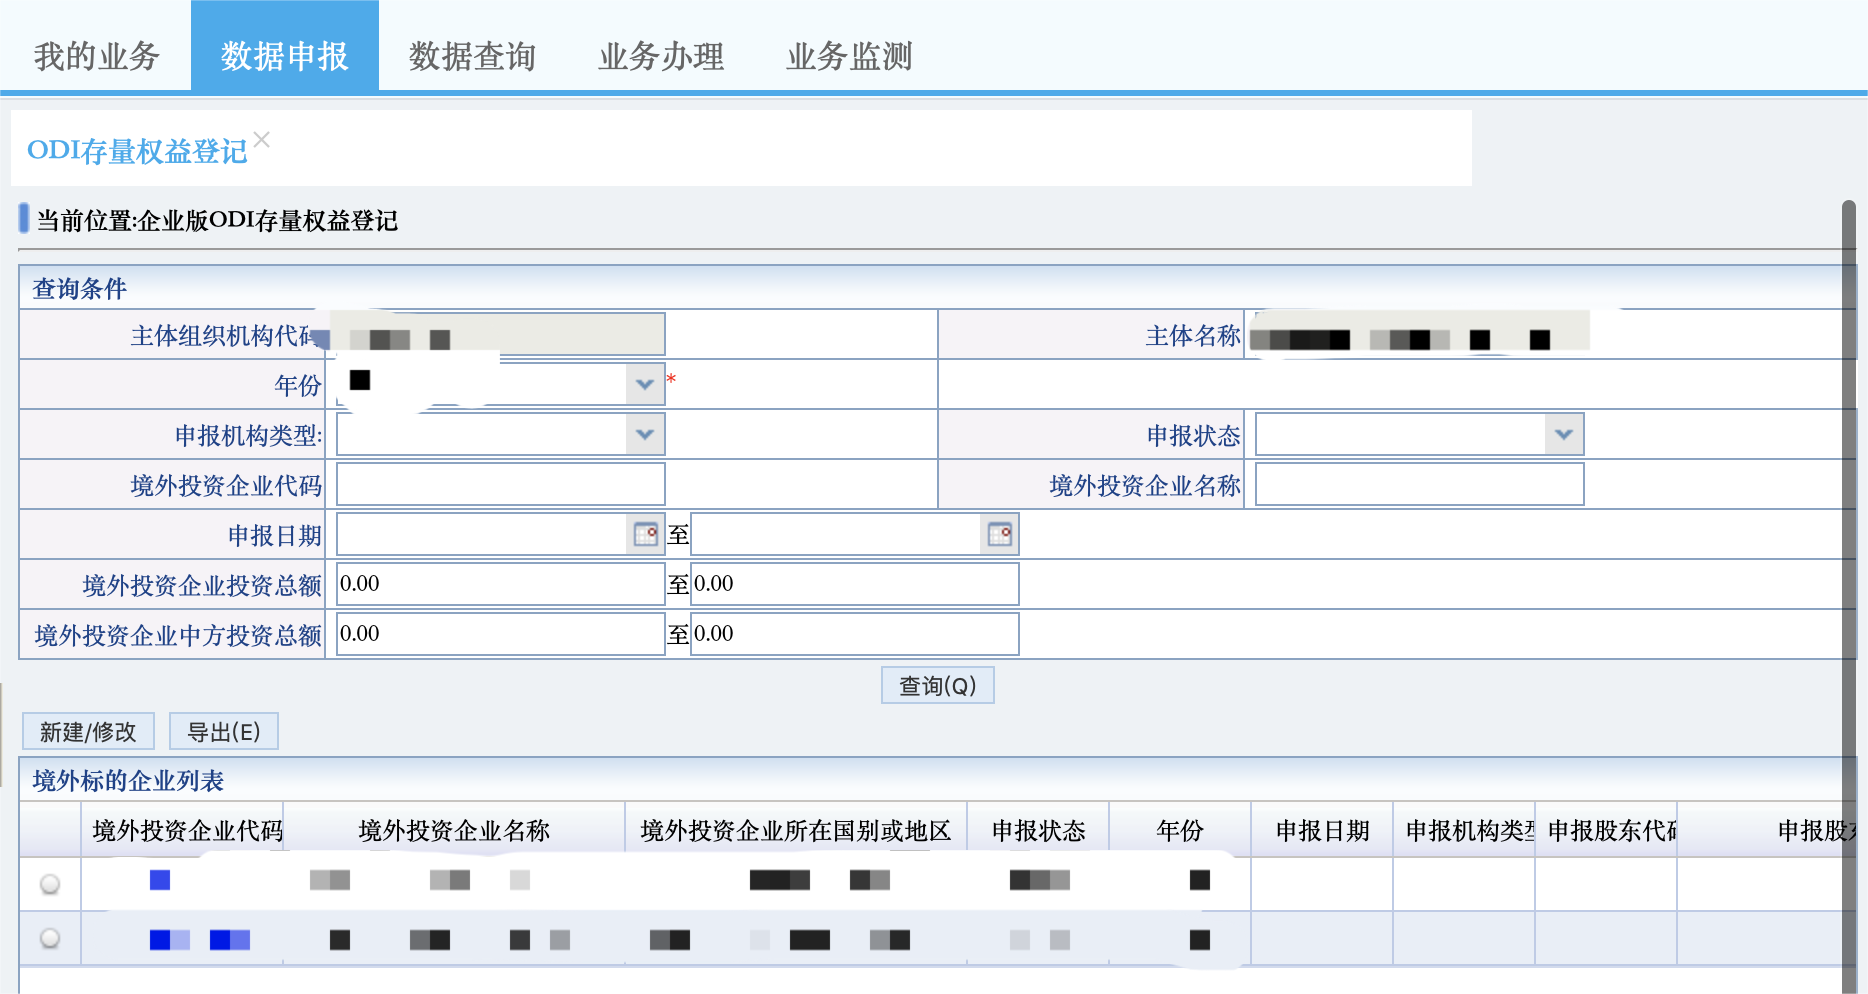Viewport: 1868px width, 994px height.
Task: Close the ODI存量权益登记 tab
Action: [x=262, y=140]
